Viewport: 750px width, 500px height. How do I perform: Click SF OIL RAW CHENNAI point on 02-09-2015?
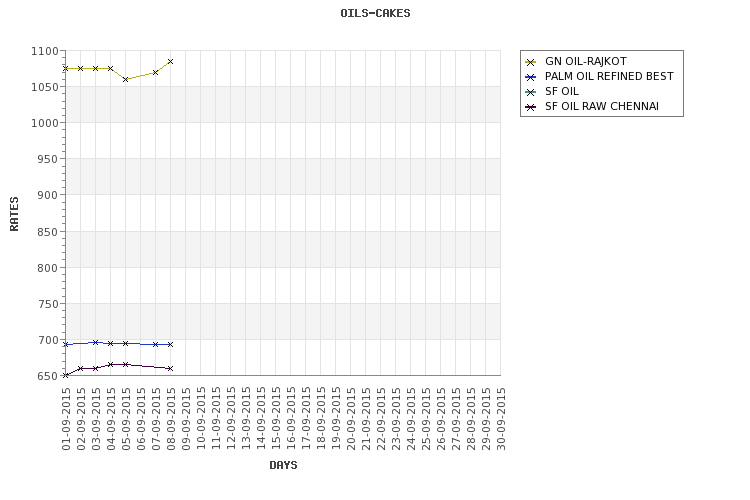[x=80, y=368]
